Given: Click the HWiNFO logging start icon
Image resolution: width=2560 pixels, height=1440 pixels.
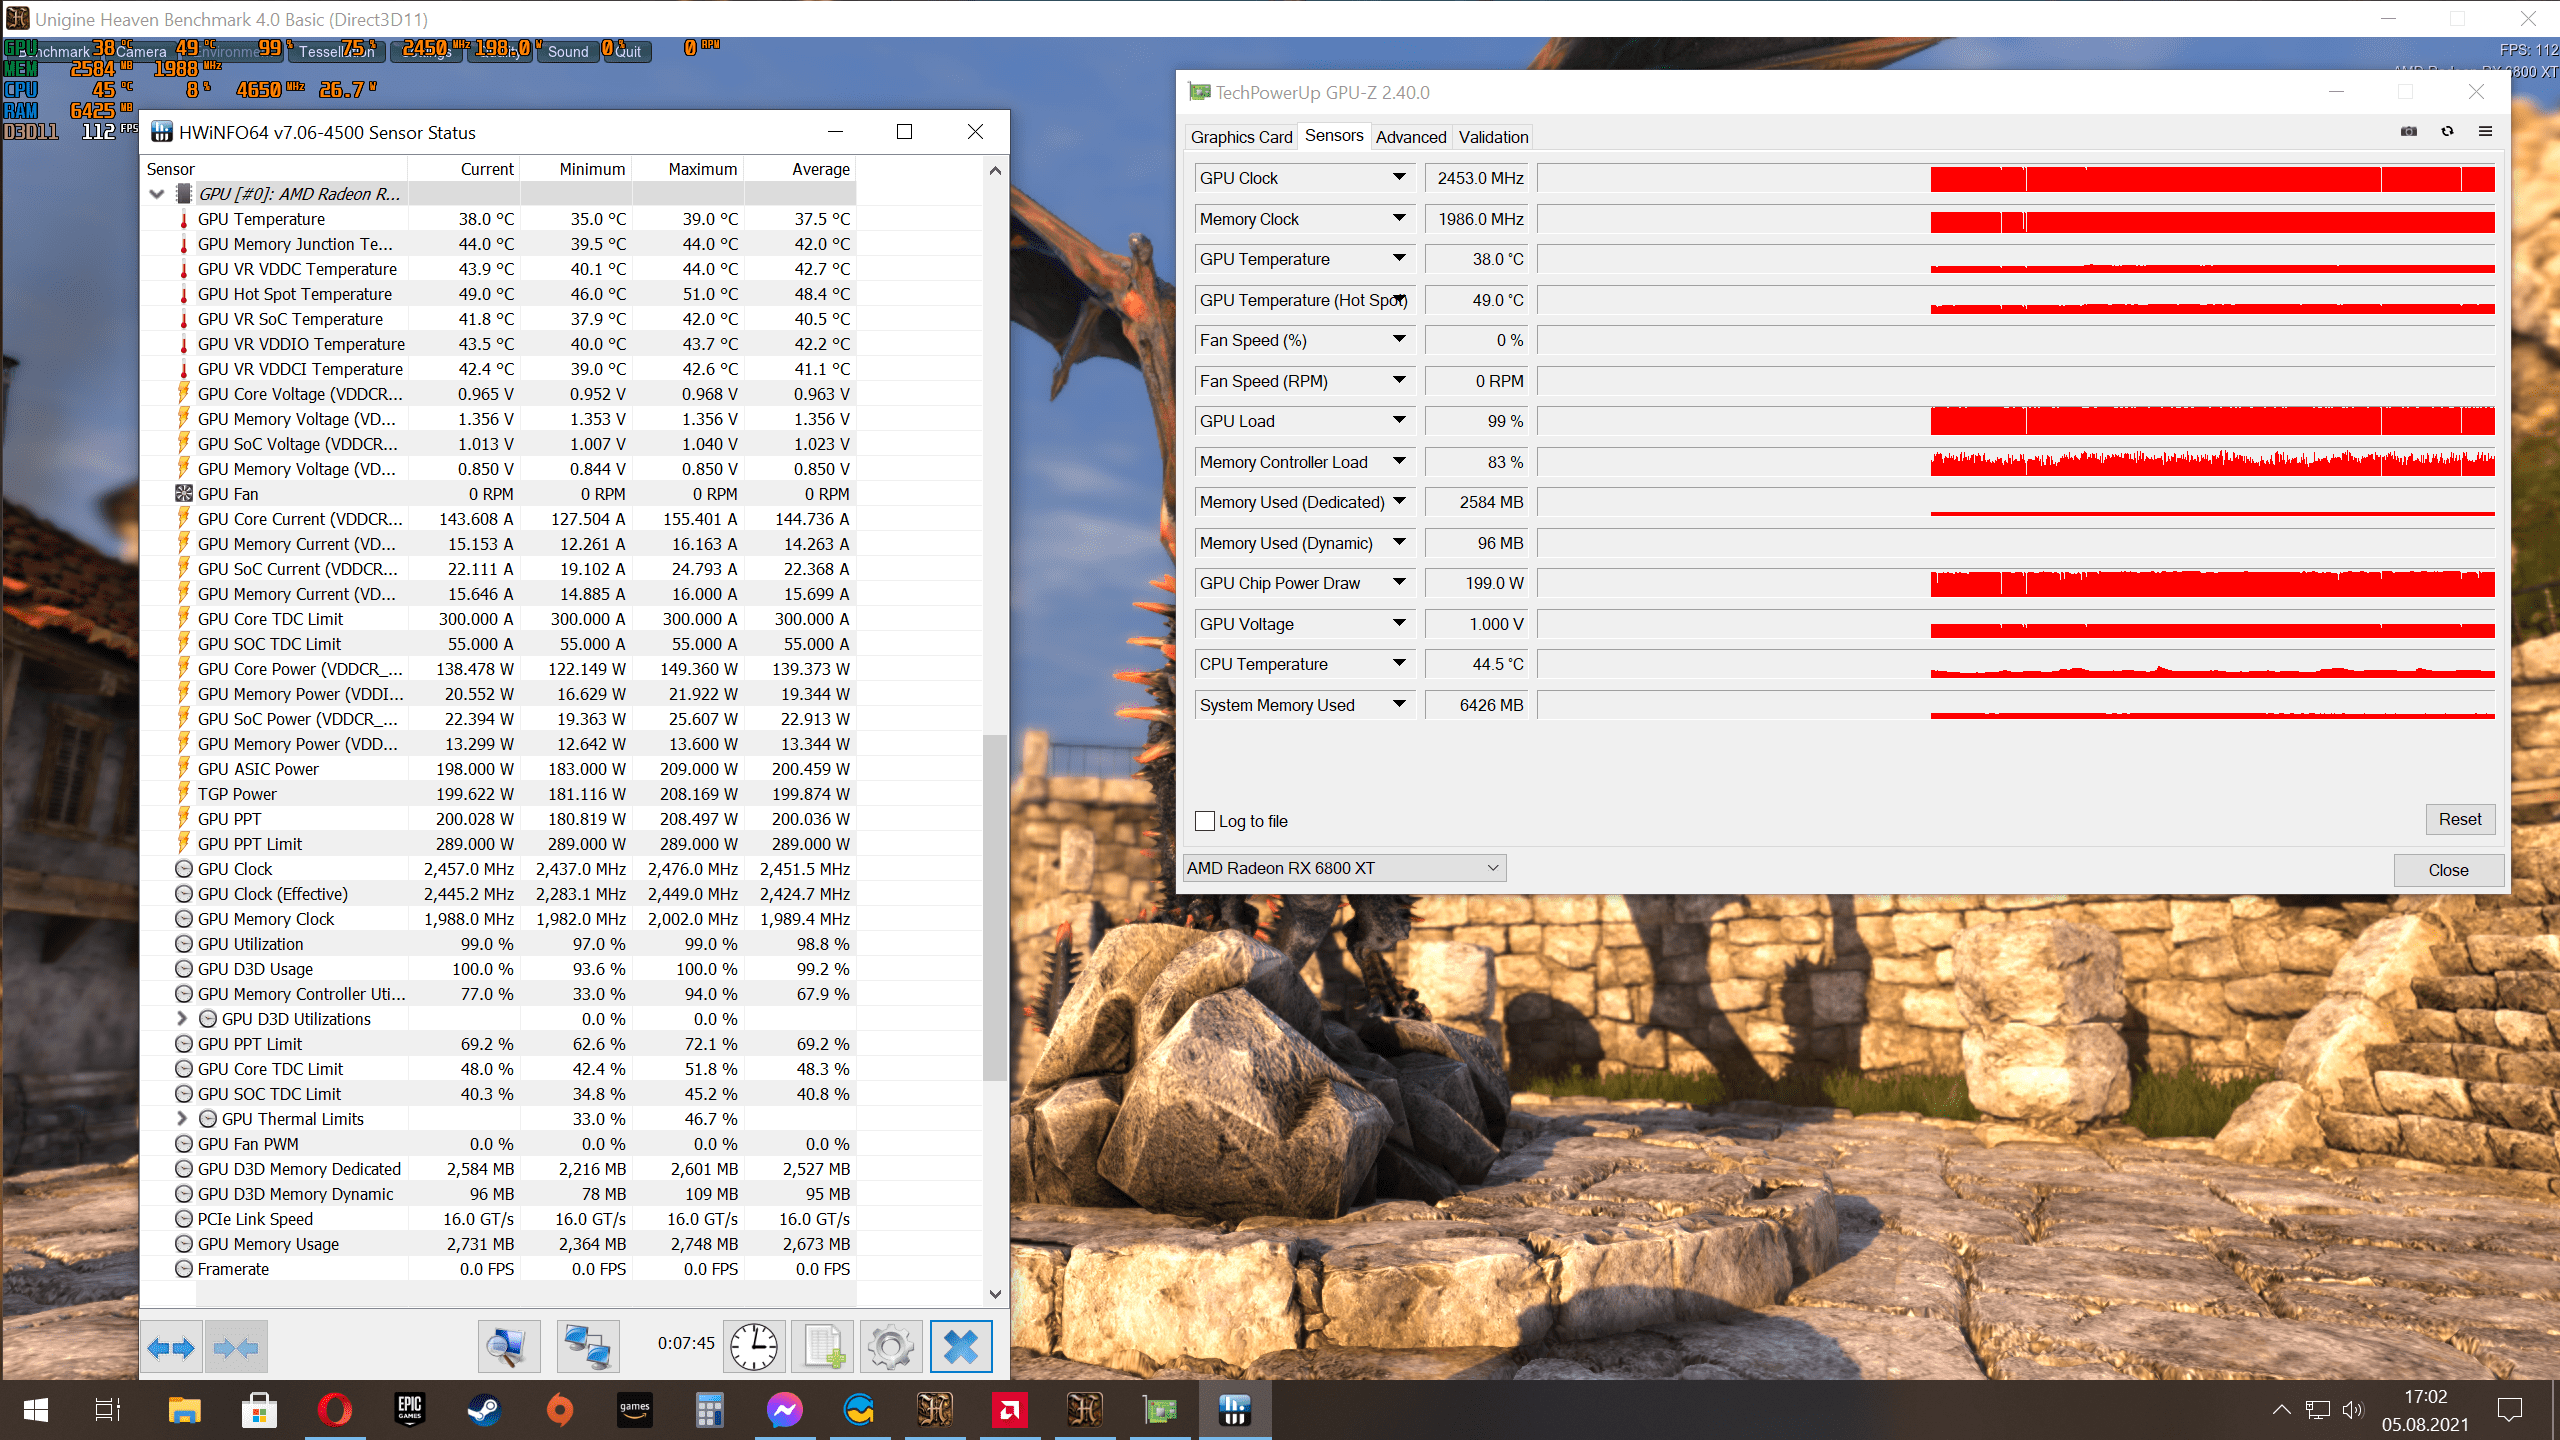Looking at the screenshot, I should [x=823, y=1347].
